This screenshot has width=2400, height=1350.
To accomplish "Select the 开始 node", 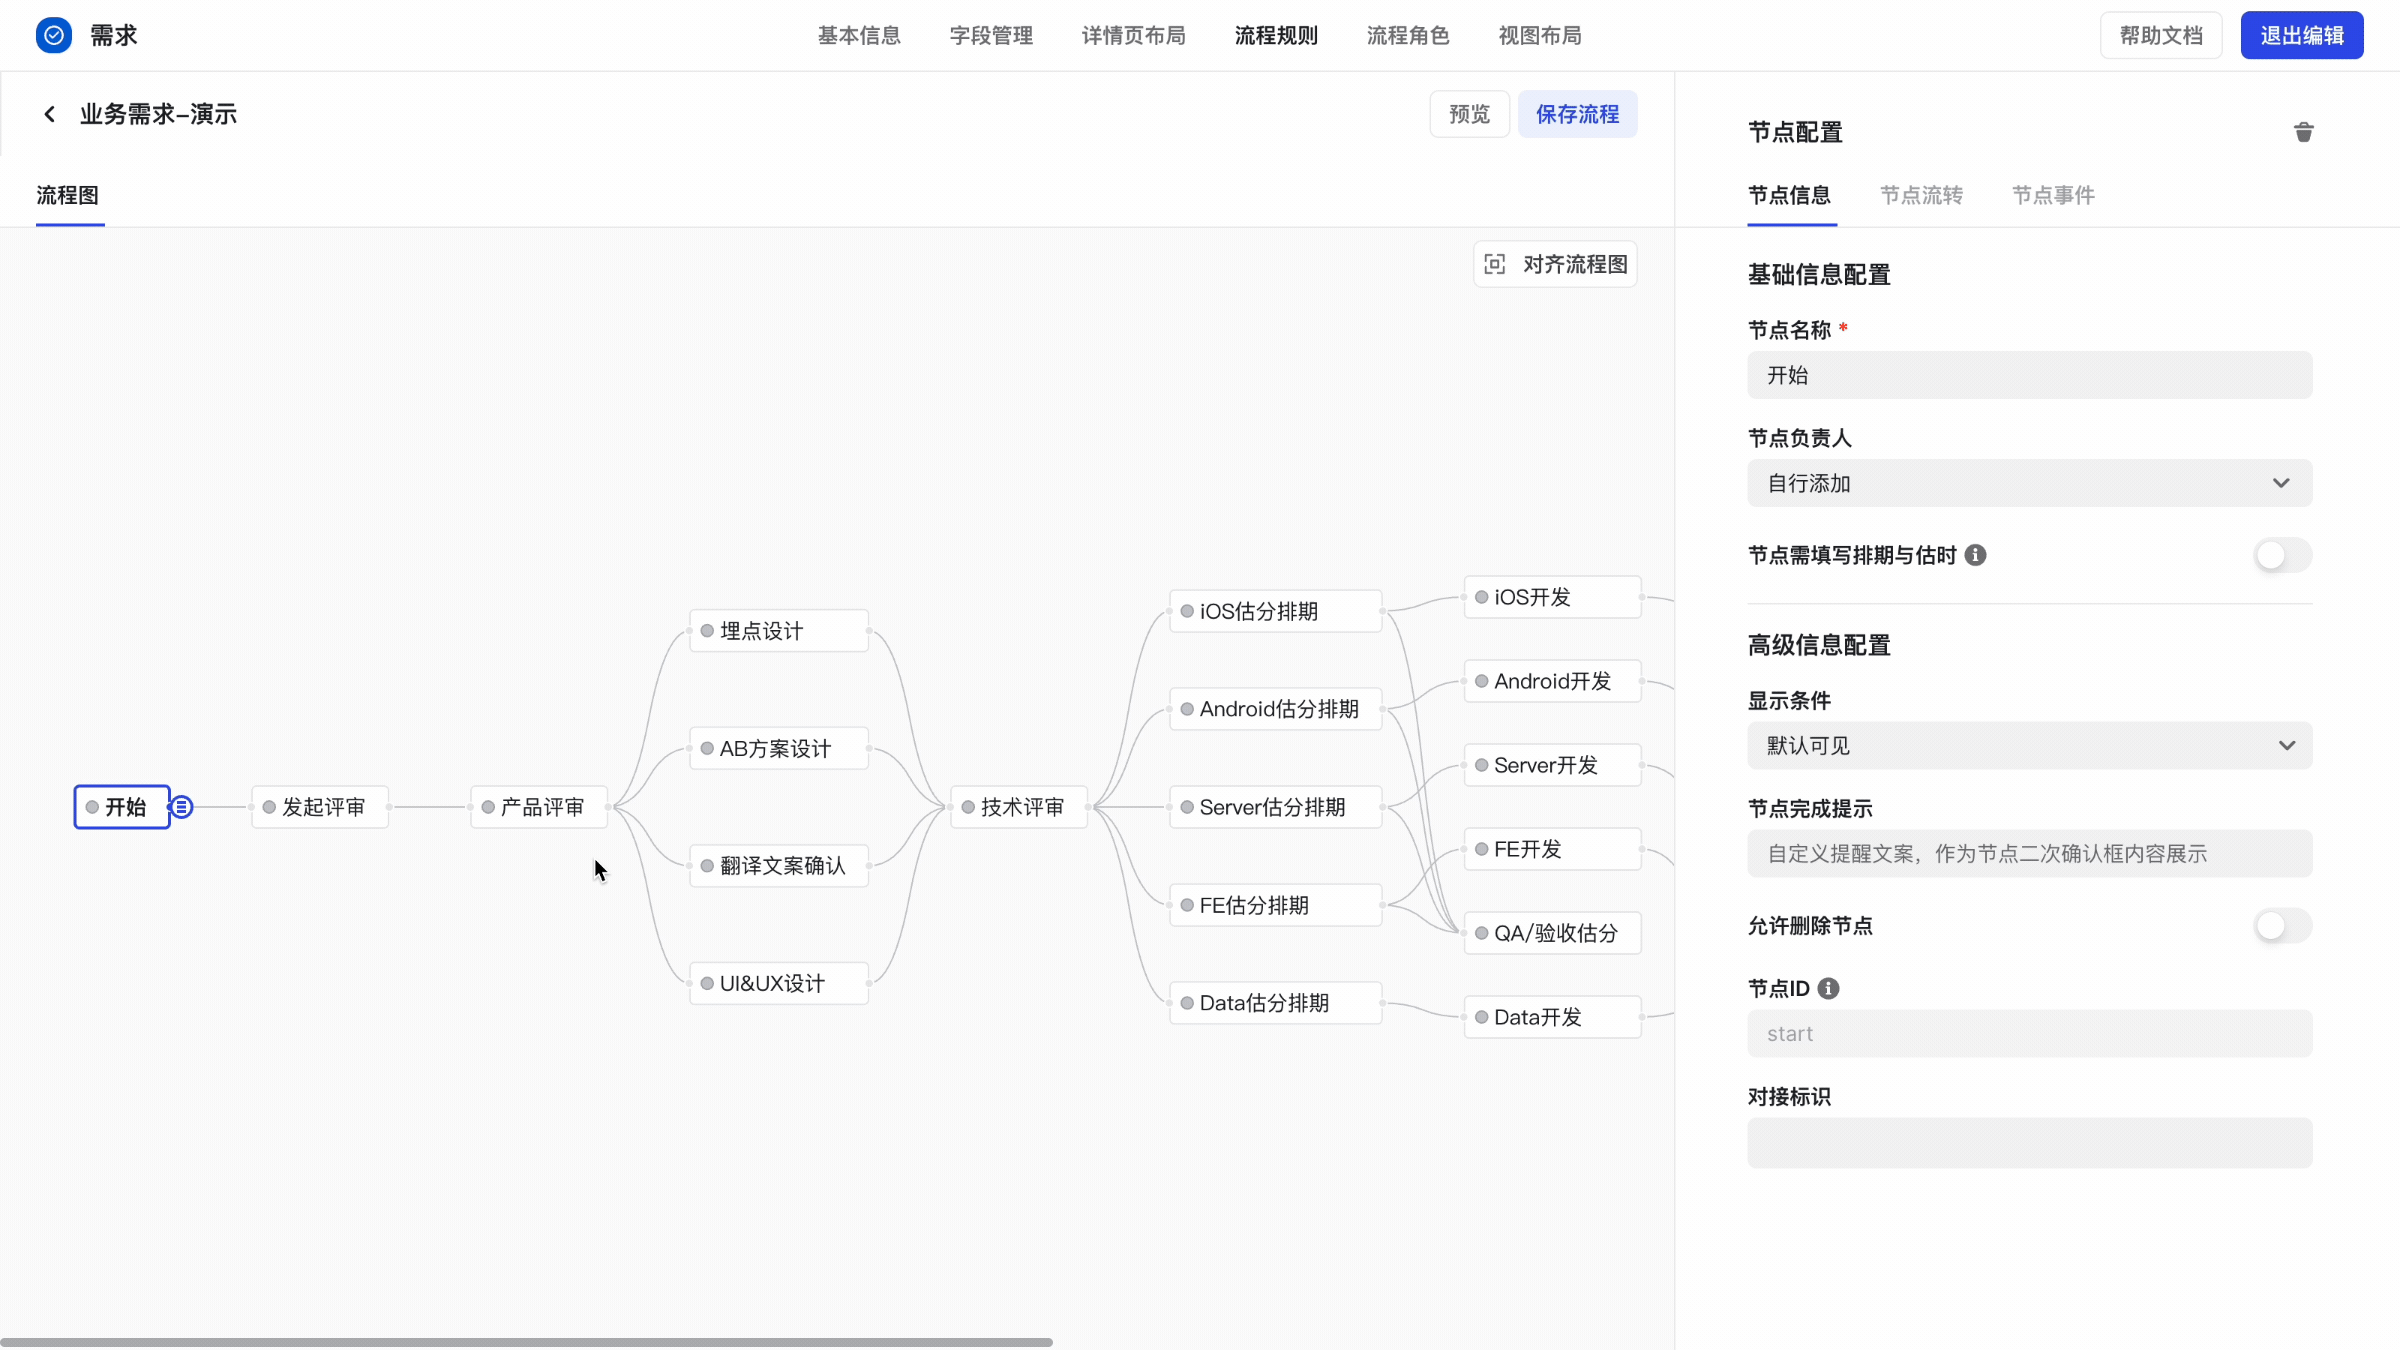I will pos(122,807).
